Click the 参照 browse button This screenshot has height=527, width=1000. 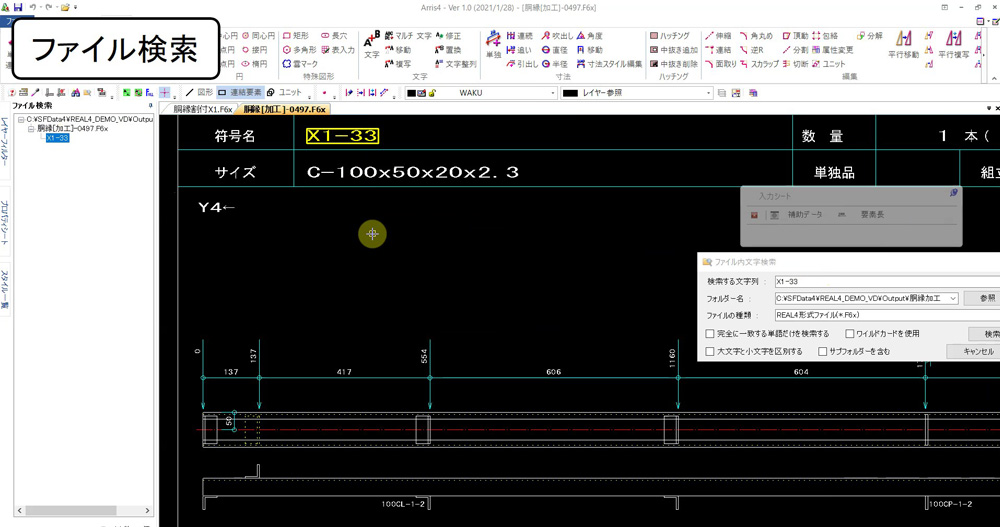pos(985,298)
